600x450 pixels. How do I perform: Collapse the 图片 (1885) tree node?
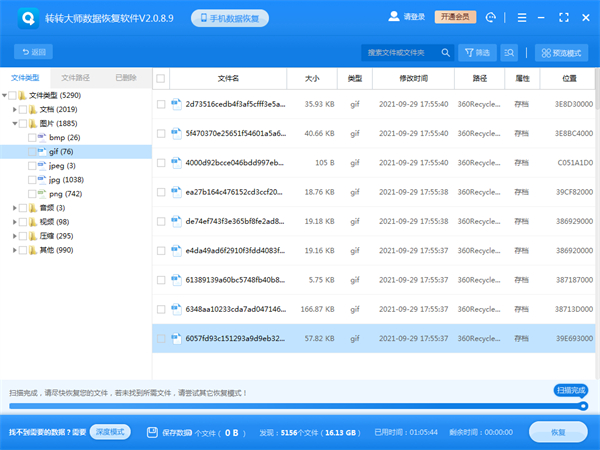(x=15, y=123)
